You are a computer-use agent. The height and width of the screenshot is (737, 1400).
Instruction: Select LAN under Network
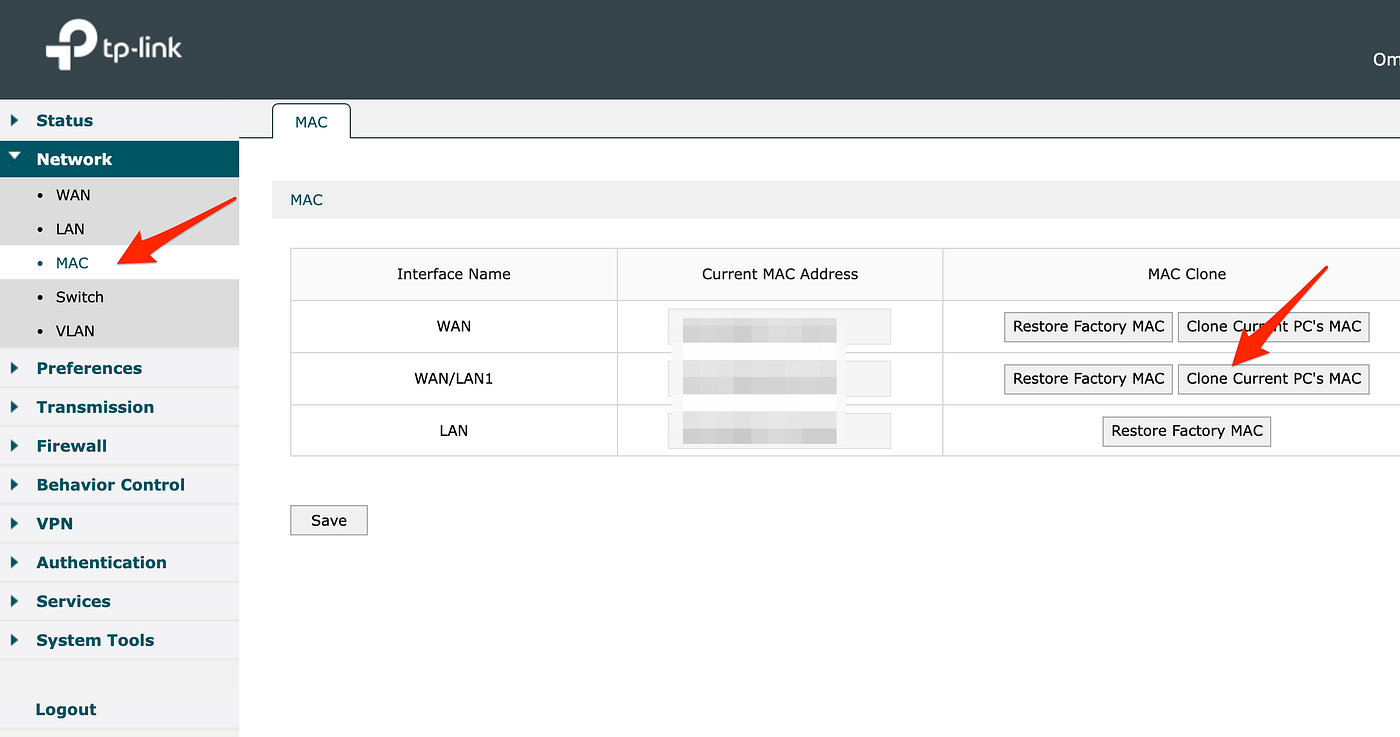pyautogui.click(x=70, y=229)
